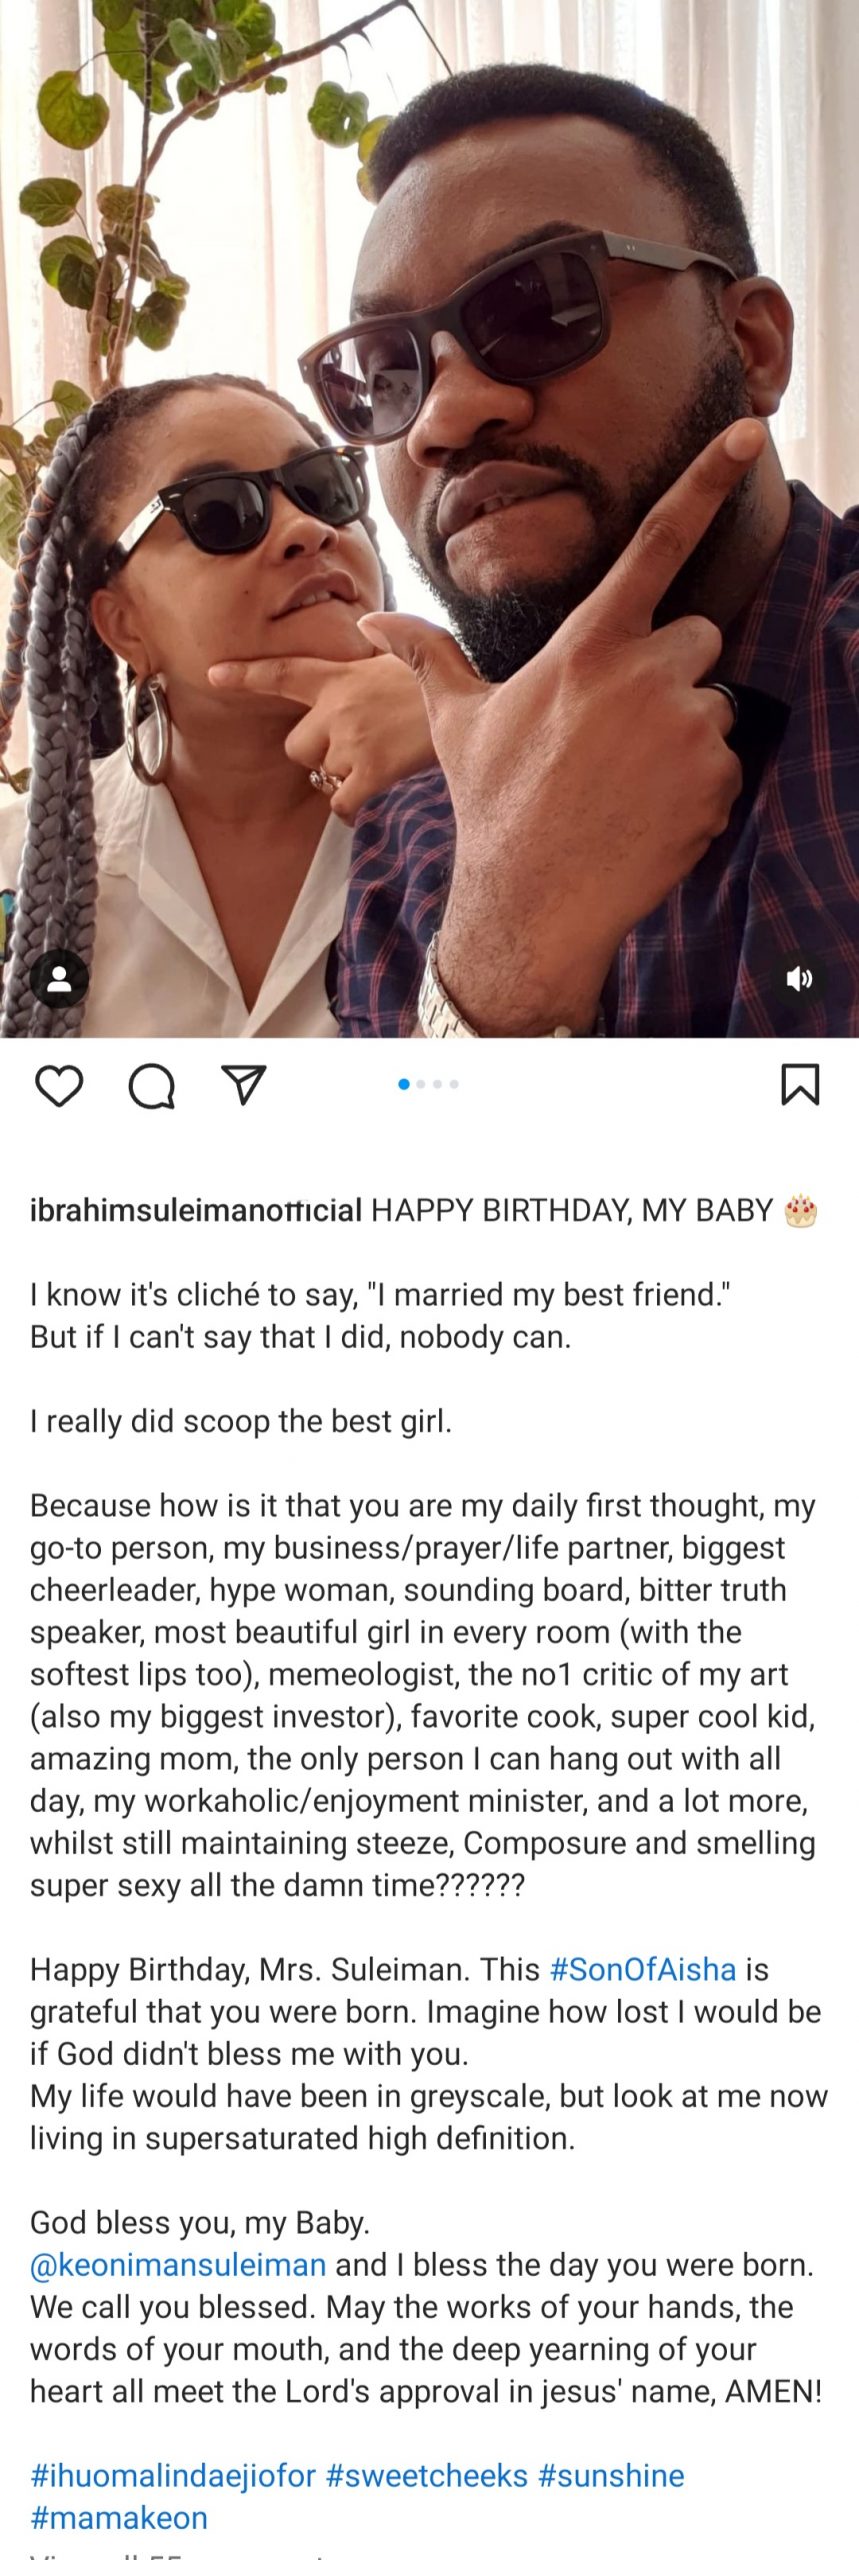Viewport: 859px width, 2560px height.
Task: Mute the post audio with the speaker icon
Action: coord(799,978)
